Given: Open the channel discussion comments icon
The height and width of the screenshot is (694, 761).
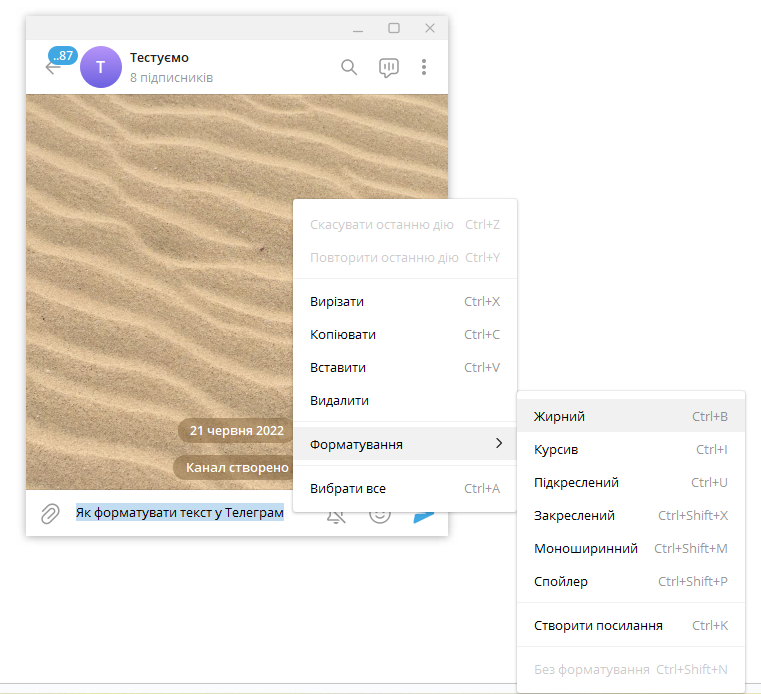Looking at the screenshot, I should pos(389,67).
